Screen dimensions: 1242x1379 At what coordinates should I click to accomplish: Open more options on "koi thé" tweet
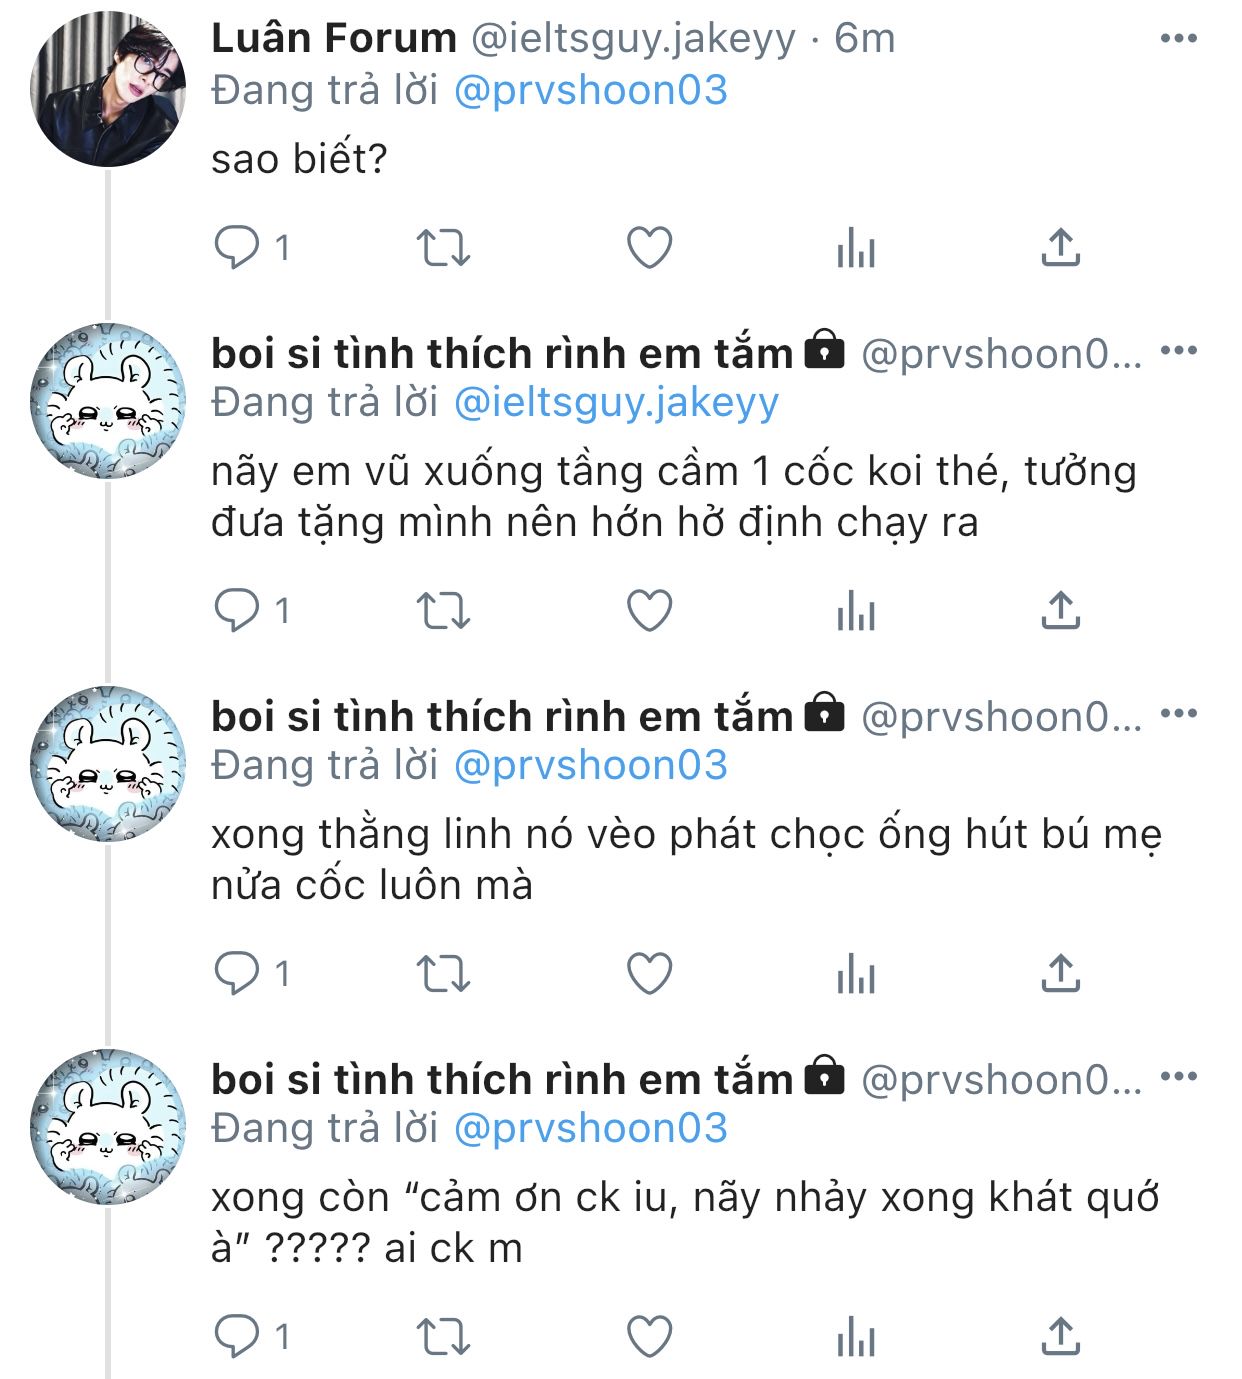pyautogui.click(x=1178, y=351)
